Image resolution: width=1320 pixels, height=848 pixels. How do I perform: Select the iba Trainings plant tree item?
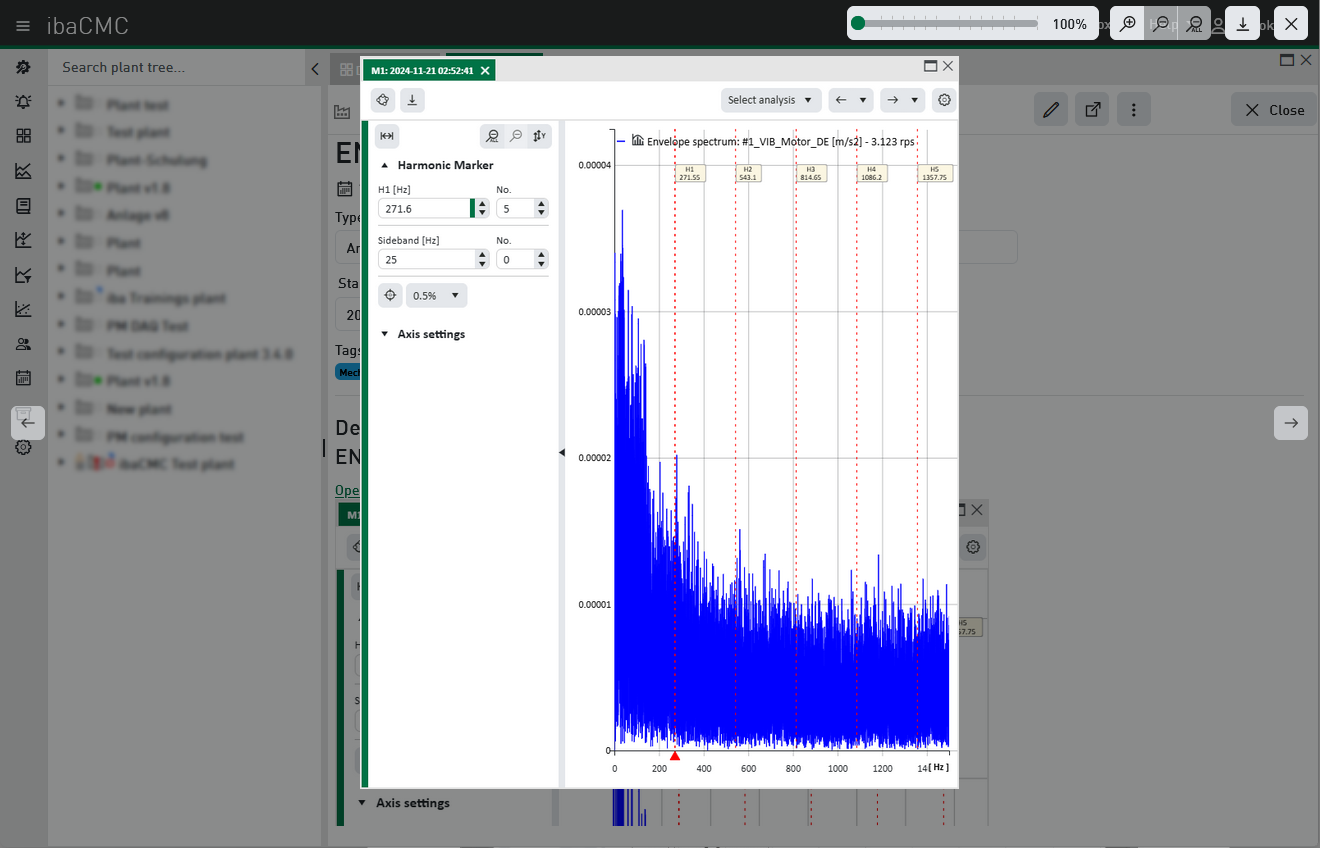166,298
